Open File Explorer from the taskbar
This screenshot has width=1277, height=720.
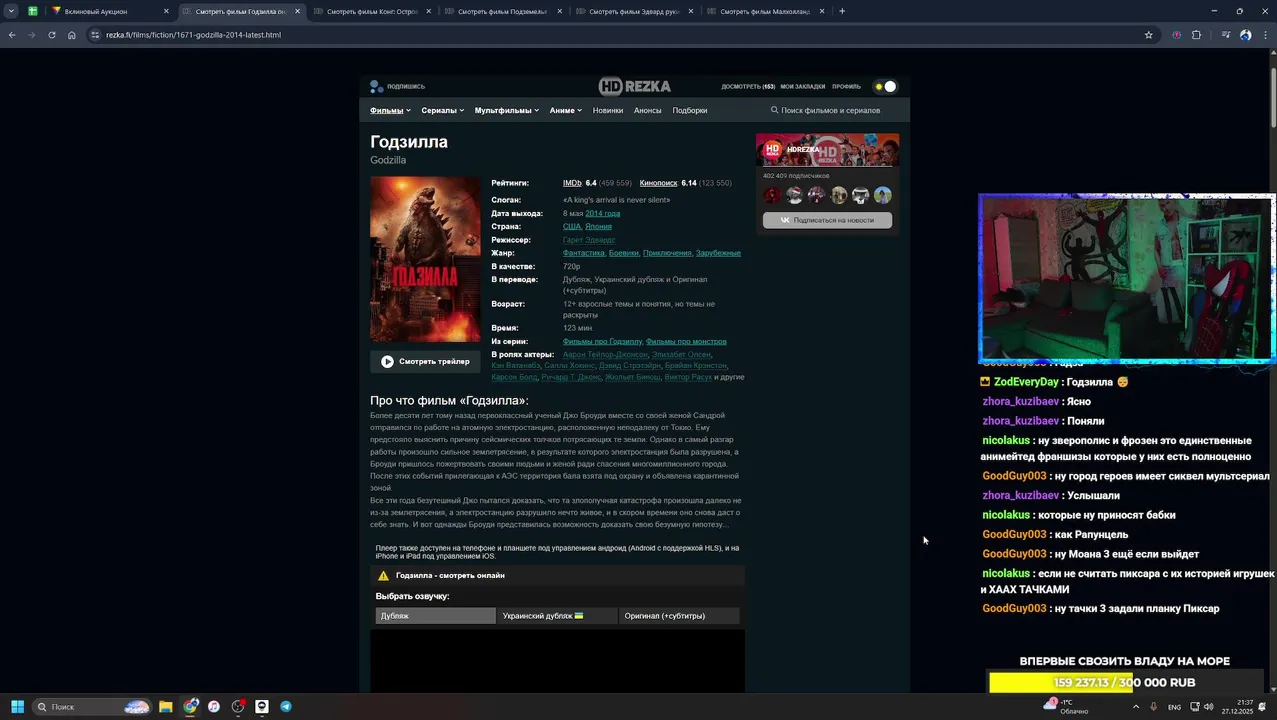tap(166, 707)
